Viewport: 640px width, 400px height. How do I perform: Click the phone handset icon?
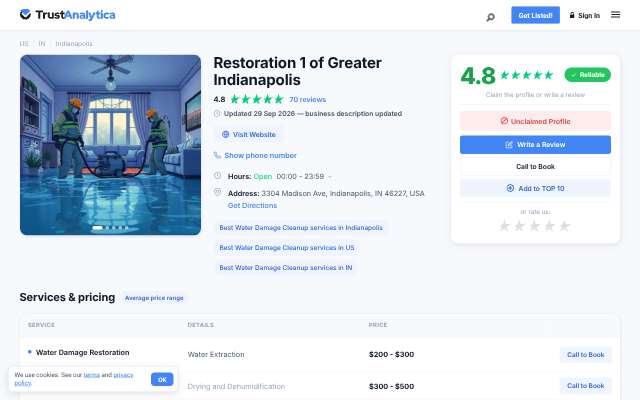217,155
